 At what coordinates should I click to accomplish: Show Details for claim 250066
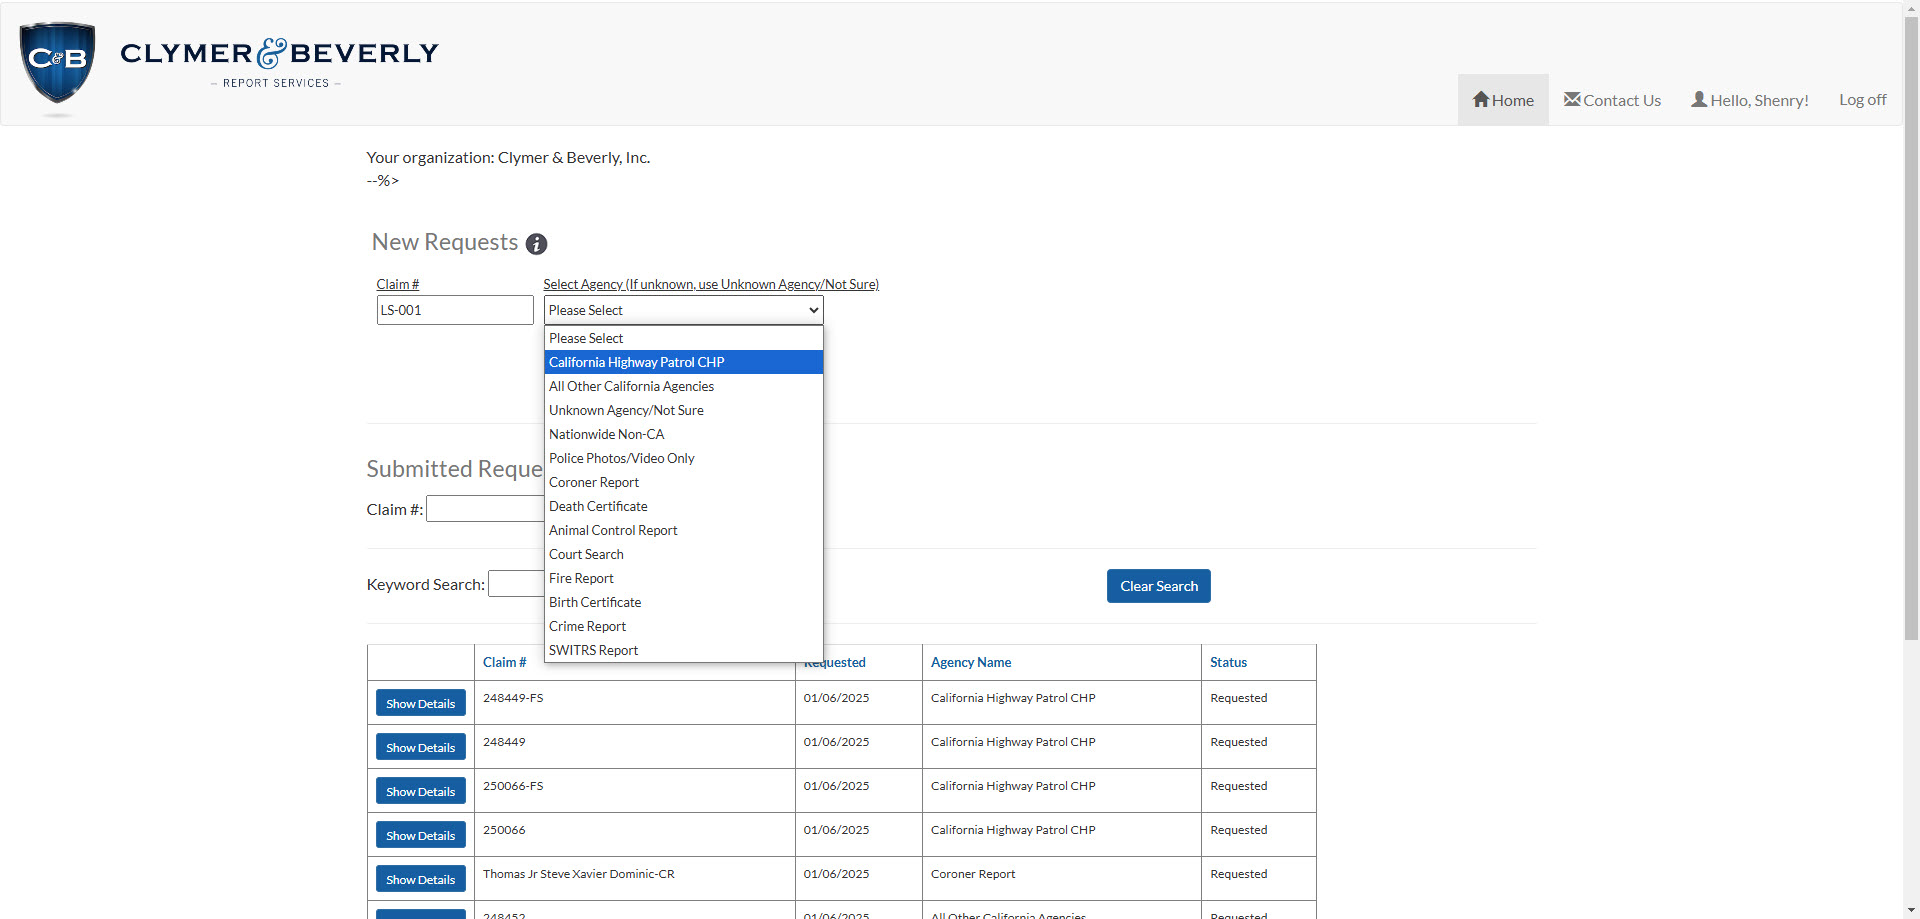[x=420, y=836]
